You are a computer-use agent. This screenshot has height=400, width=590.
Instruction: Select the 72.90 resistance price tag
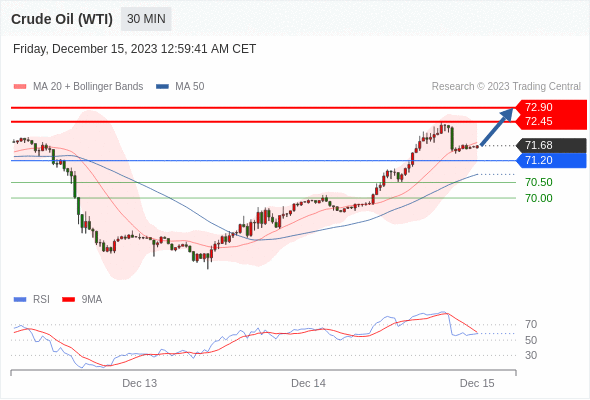550,107
